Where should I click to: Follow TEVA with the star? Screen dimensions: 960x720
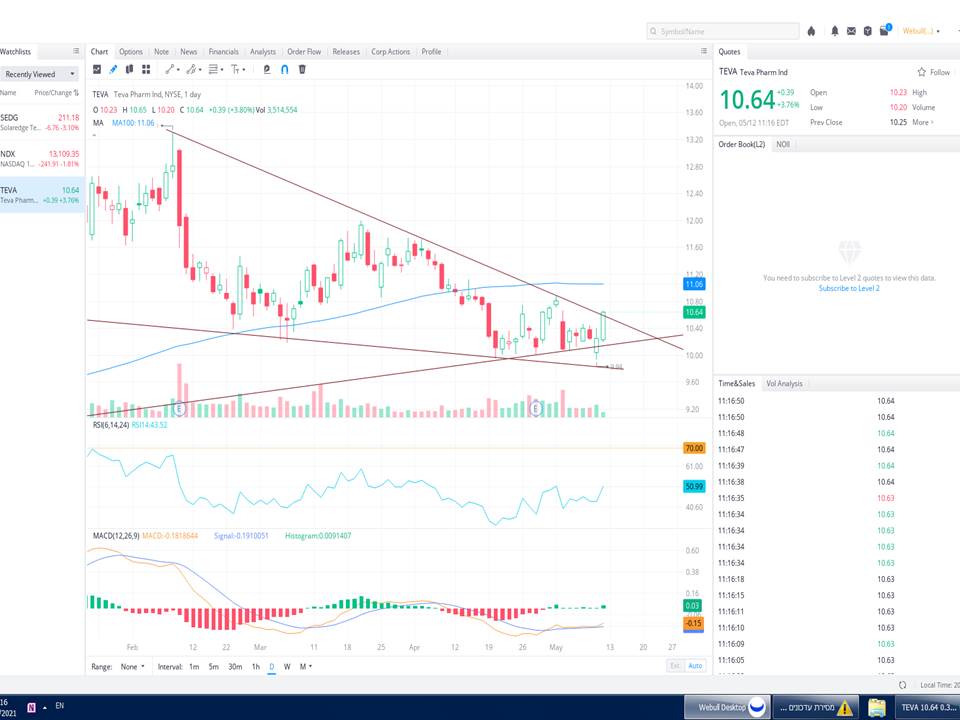pos(934,72)
